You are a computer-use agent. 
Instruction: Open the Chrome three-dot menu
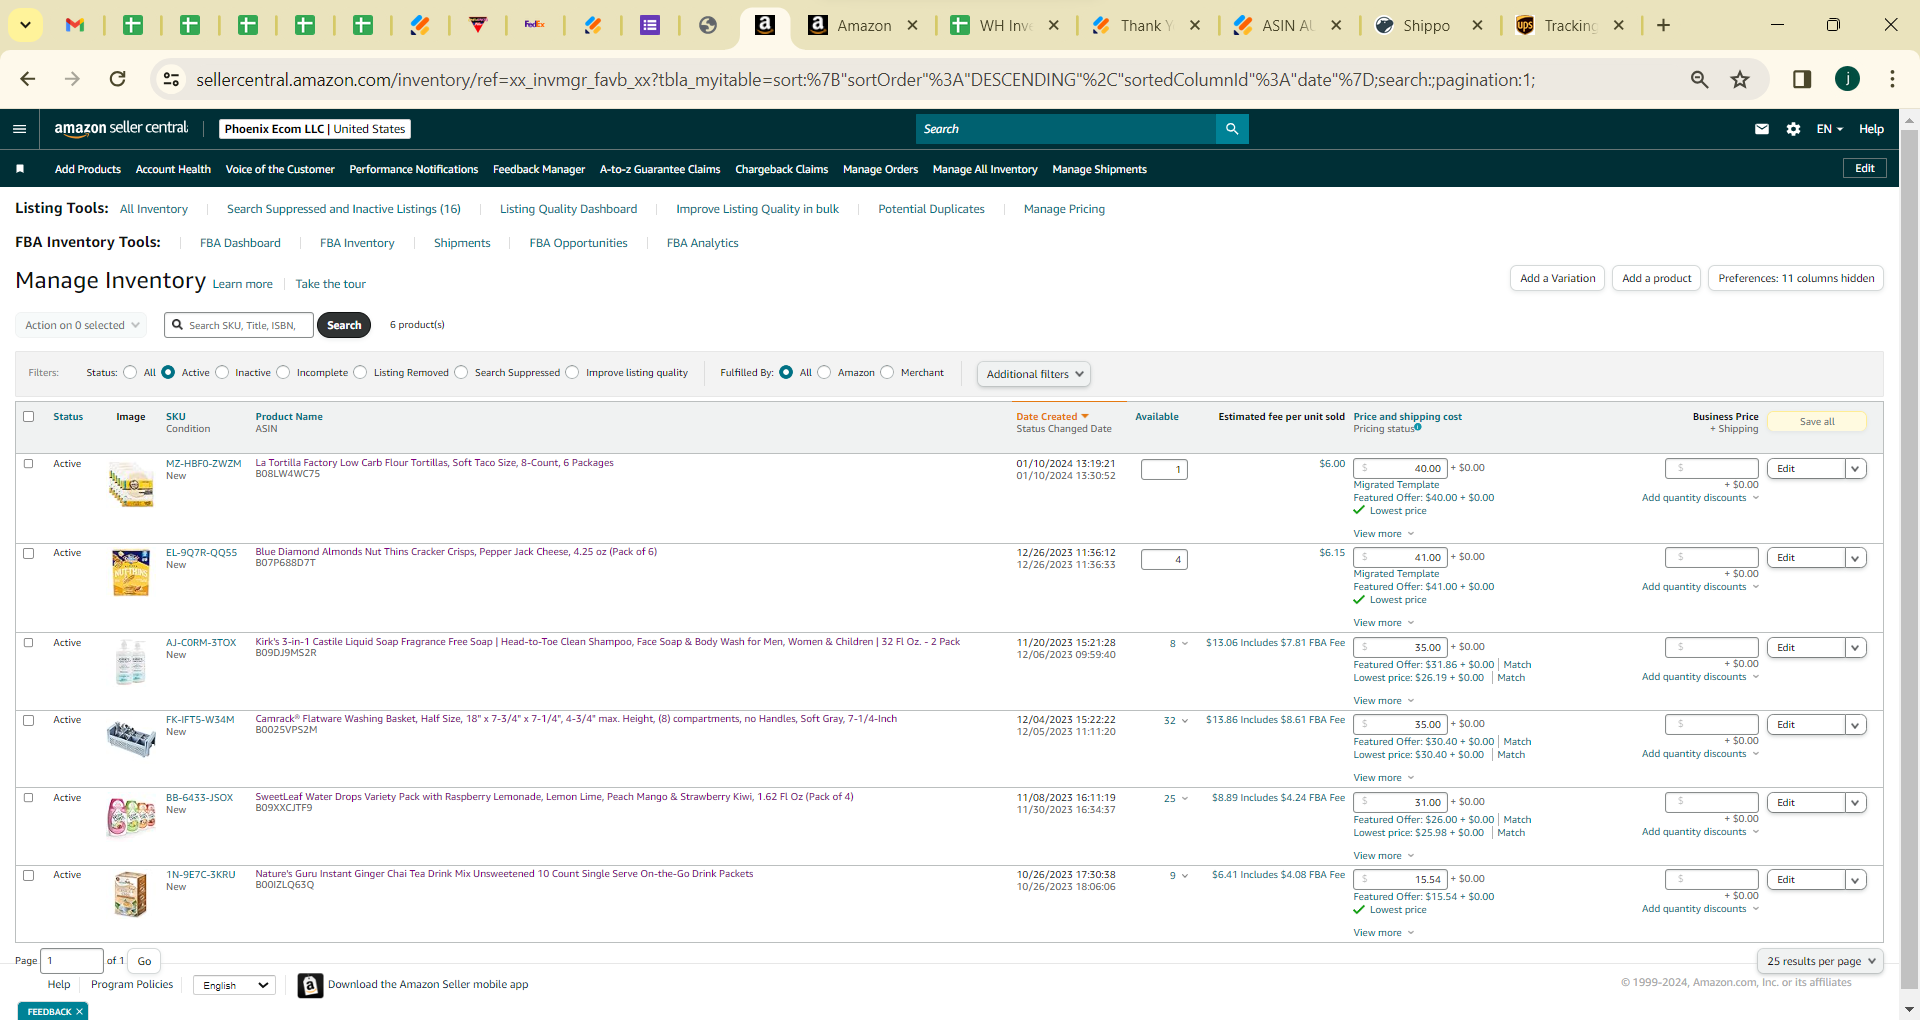(1892, 79)
